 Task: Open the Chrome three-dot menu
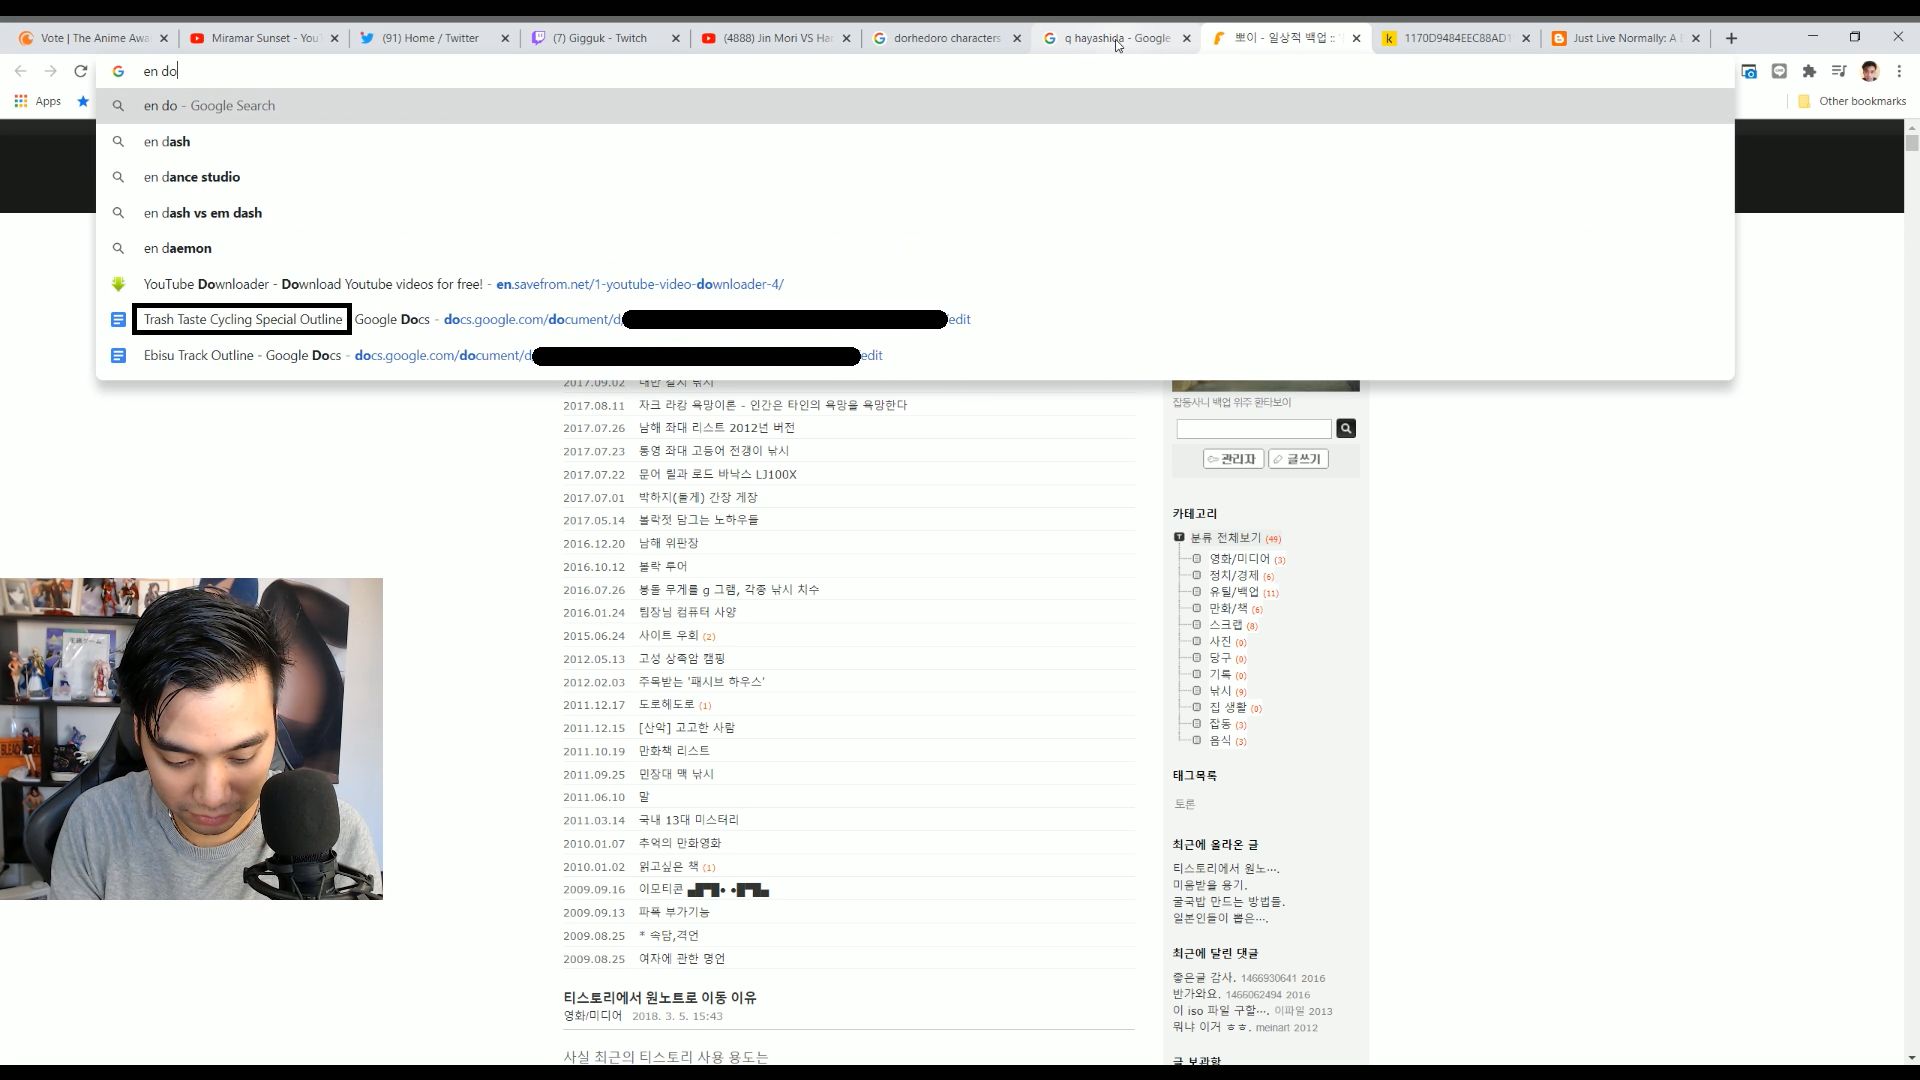coord(1899,71)
